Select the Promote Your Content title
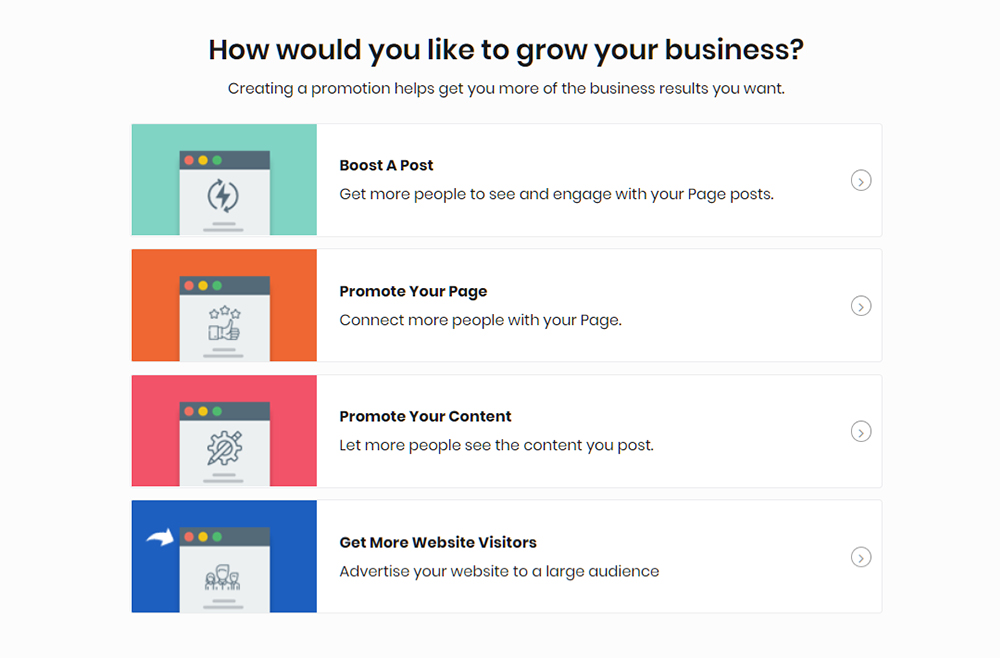The image size is (1000, 658). [x=425, y=417]
